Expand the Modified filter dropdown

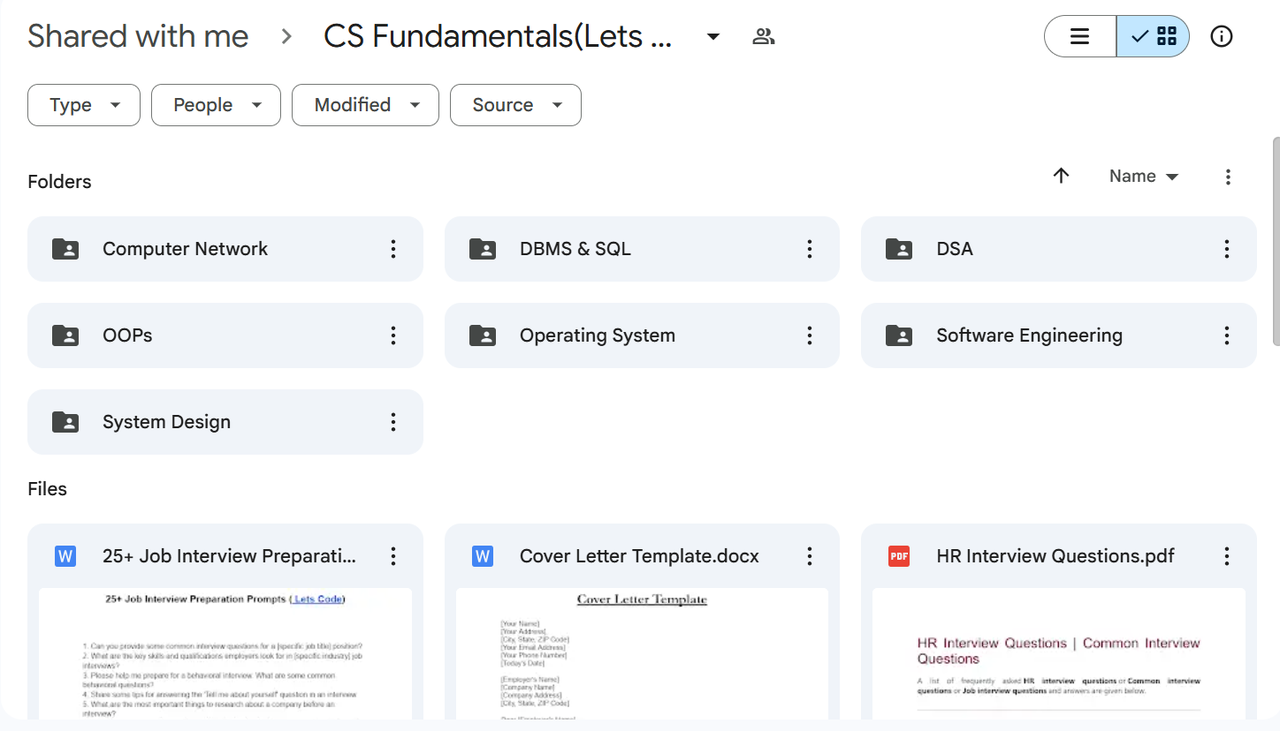tap(365, 105)
